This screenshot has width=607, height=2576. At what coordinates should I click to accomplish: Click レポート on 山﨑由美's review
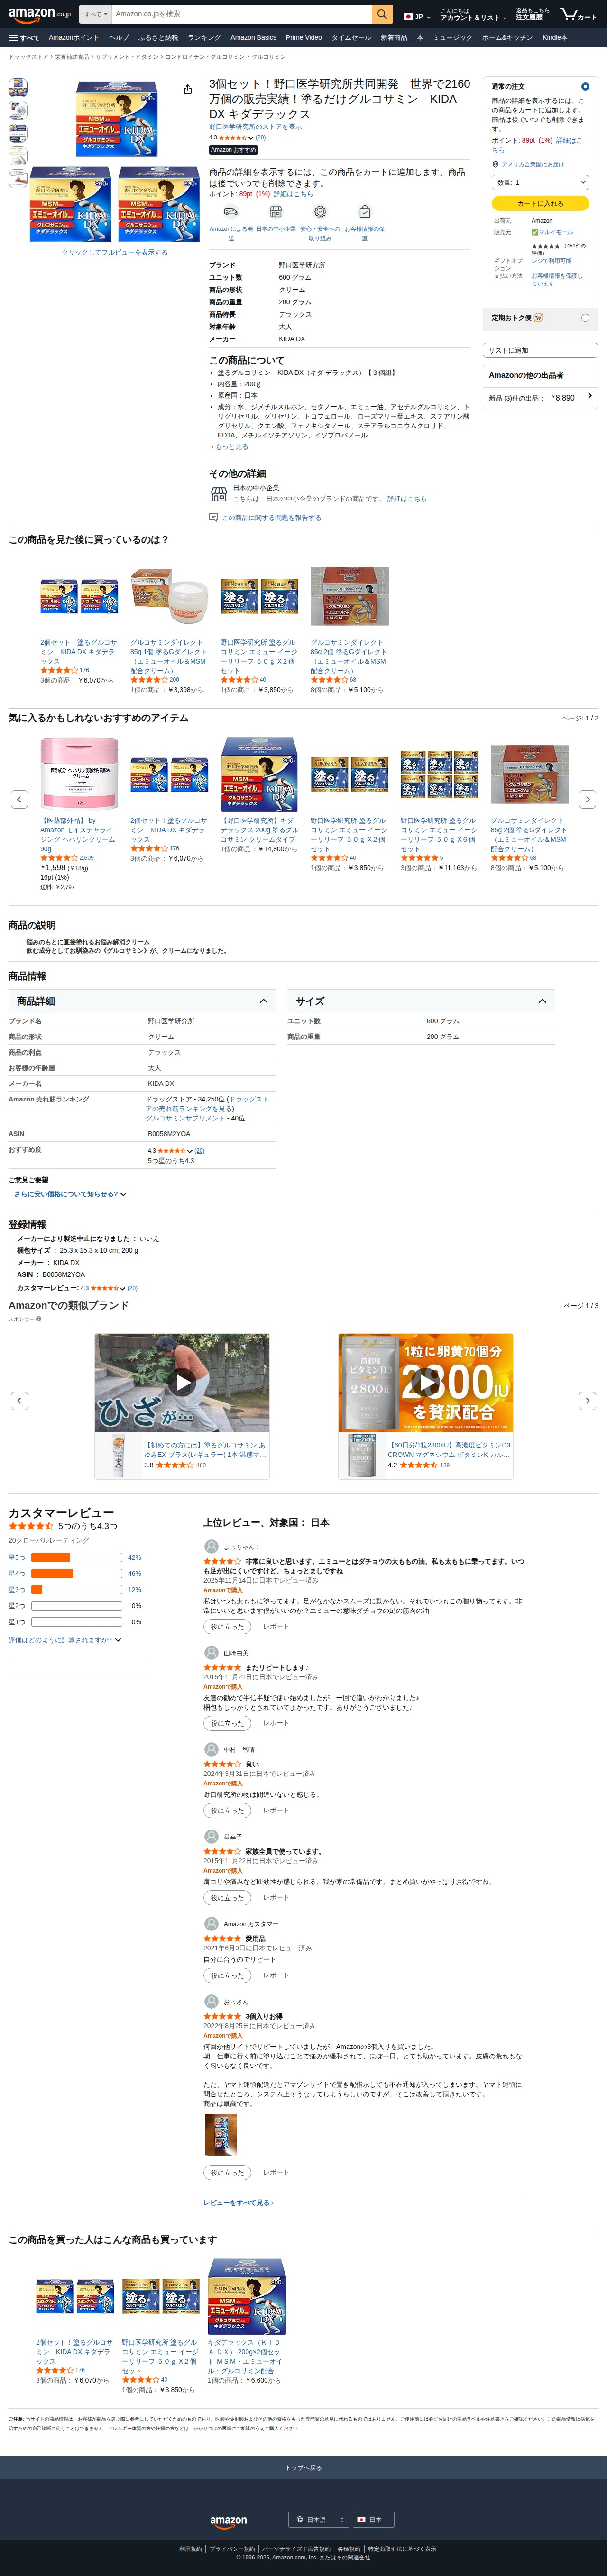(275, 1723)
